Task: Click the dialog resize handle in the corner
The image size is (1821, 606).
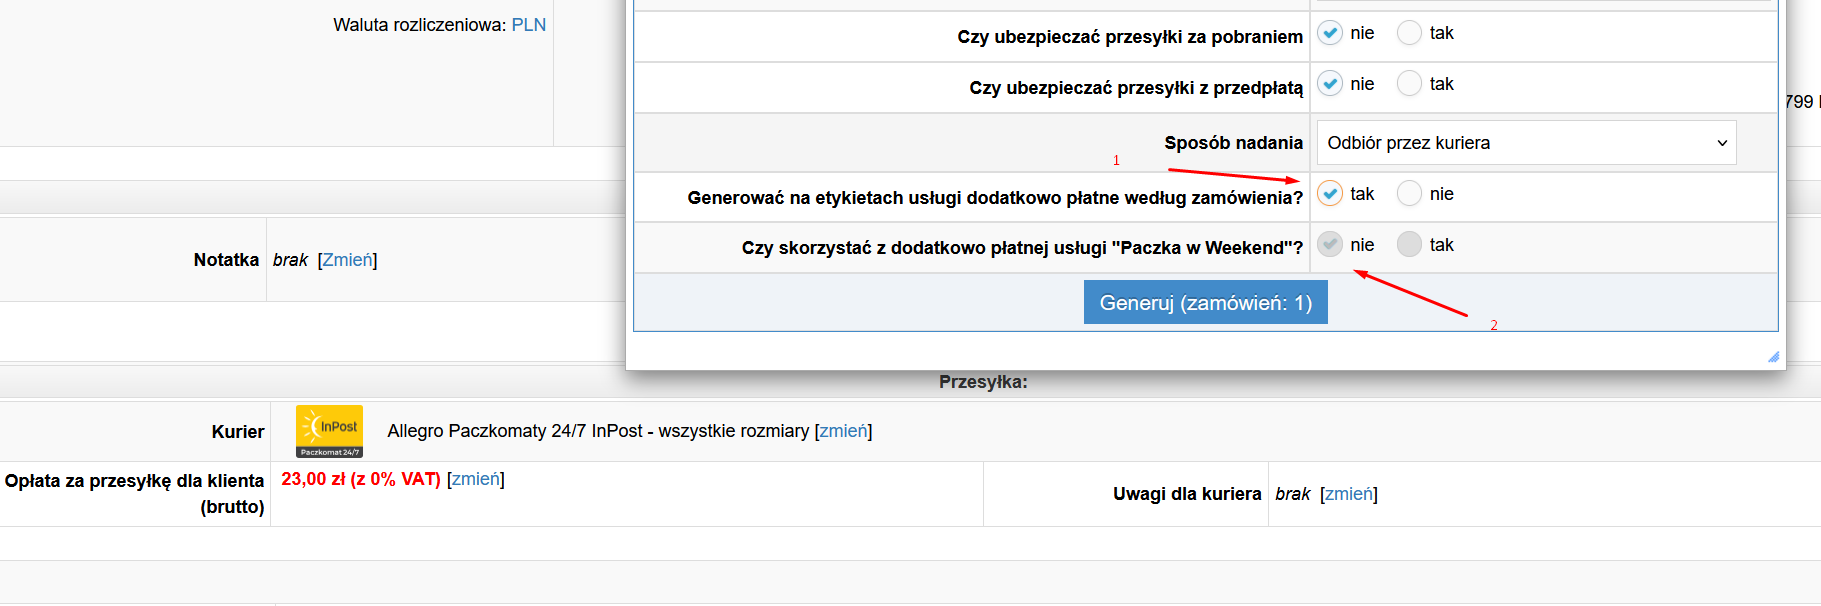Action: (x=1773, y=357)
